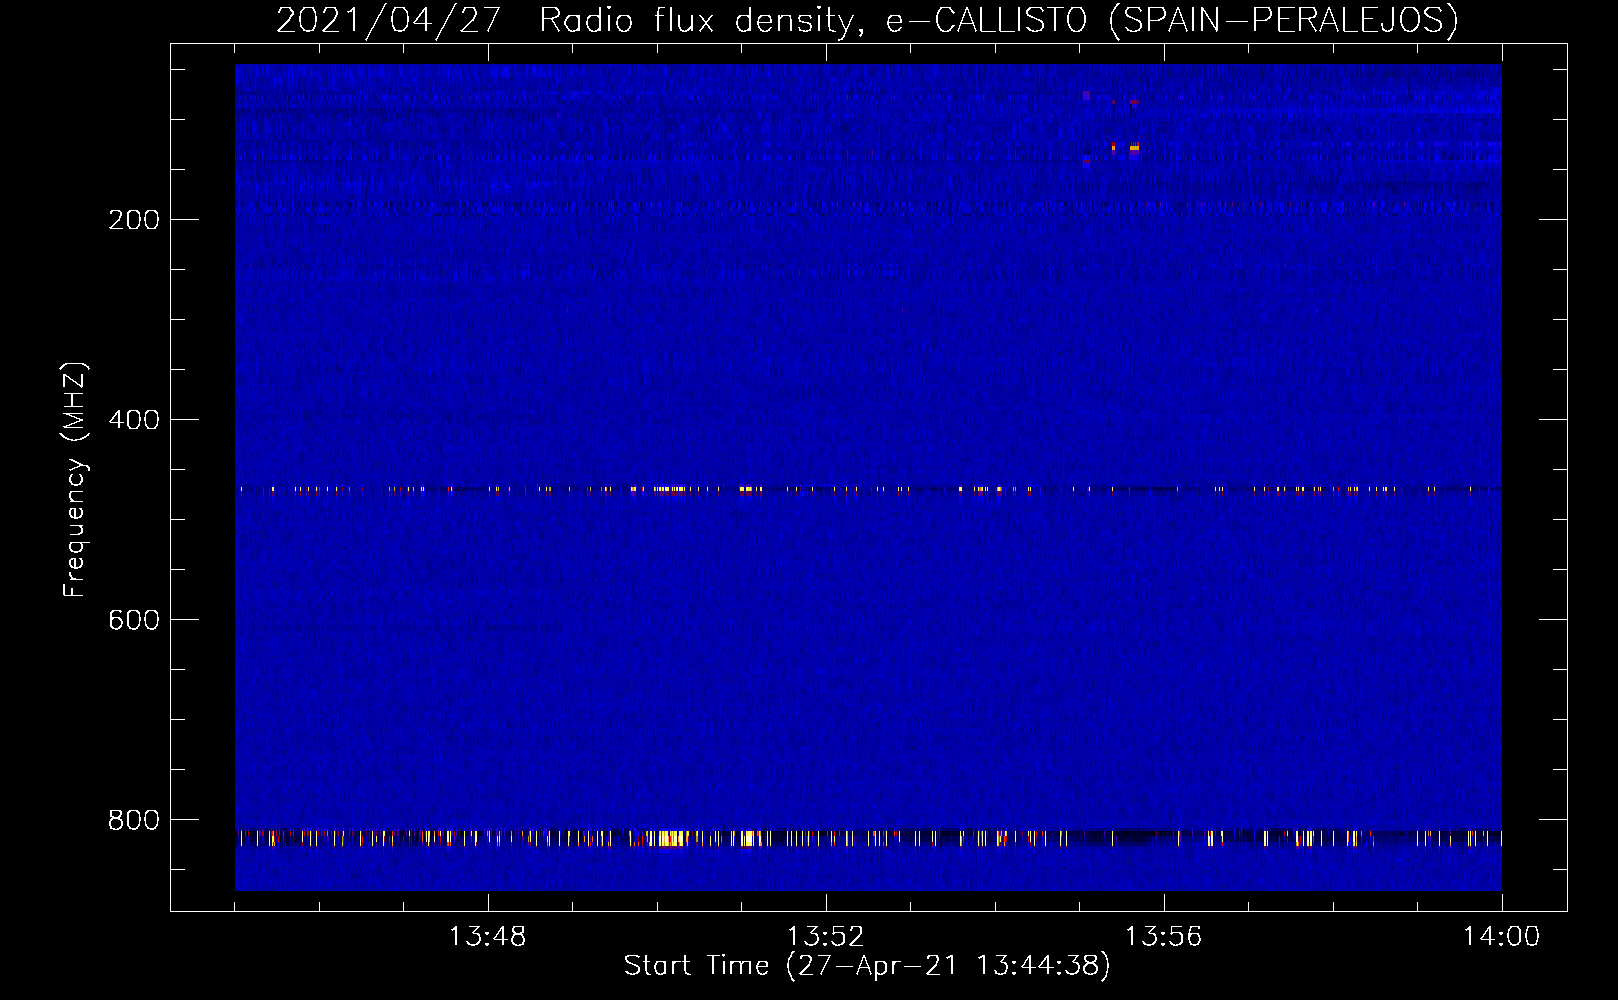
Task: Click the 13:56 time tick label
Action: tap(1163, 937)
